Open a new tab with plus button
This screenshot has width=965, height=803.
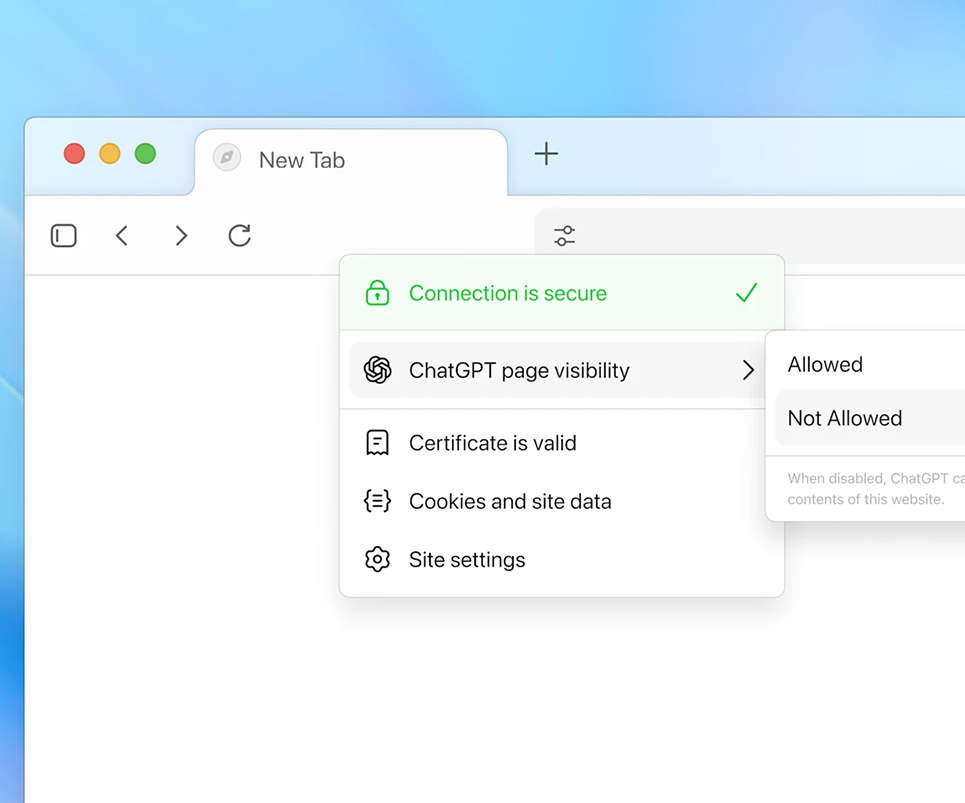pyautogui.click(x=546, y=154)
